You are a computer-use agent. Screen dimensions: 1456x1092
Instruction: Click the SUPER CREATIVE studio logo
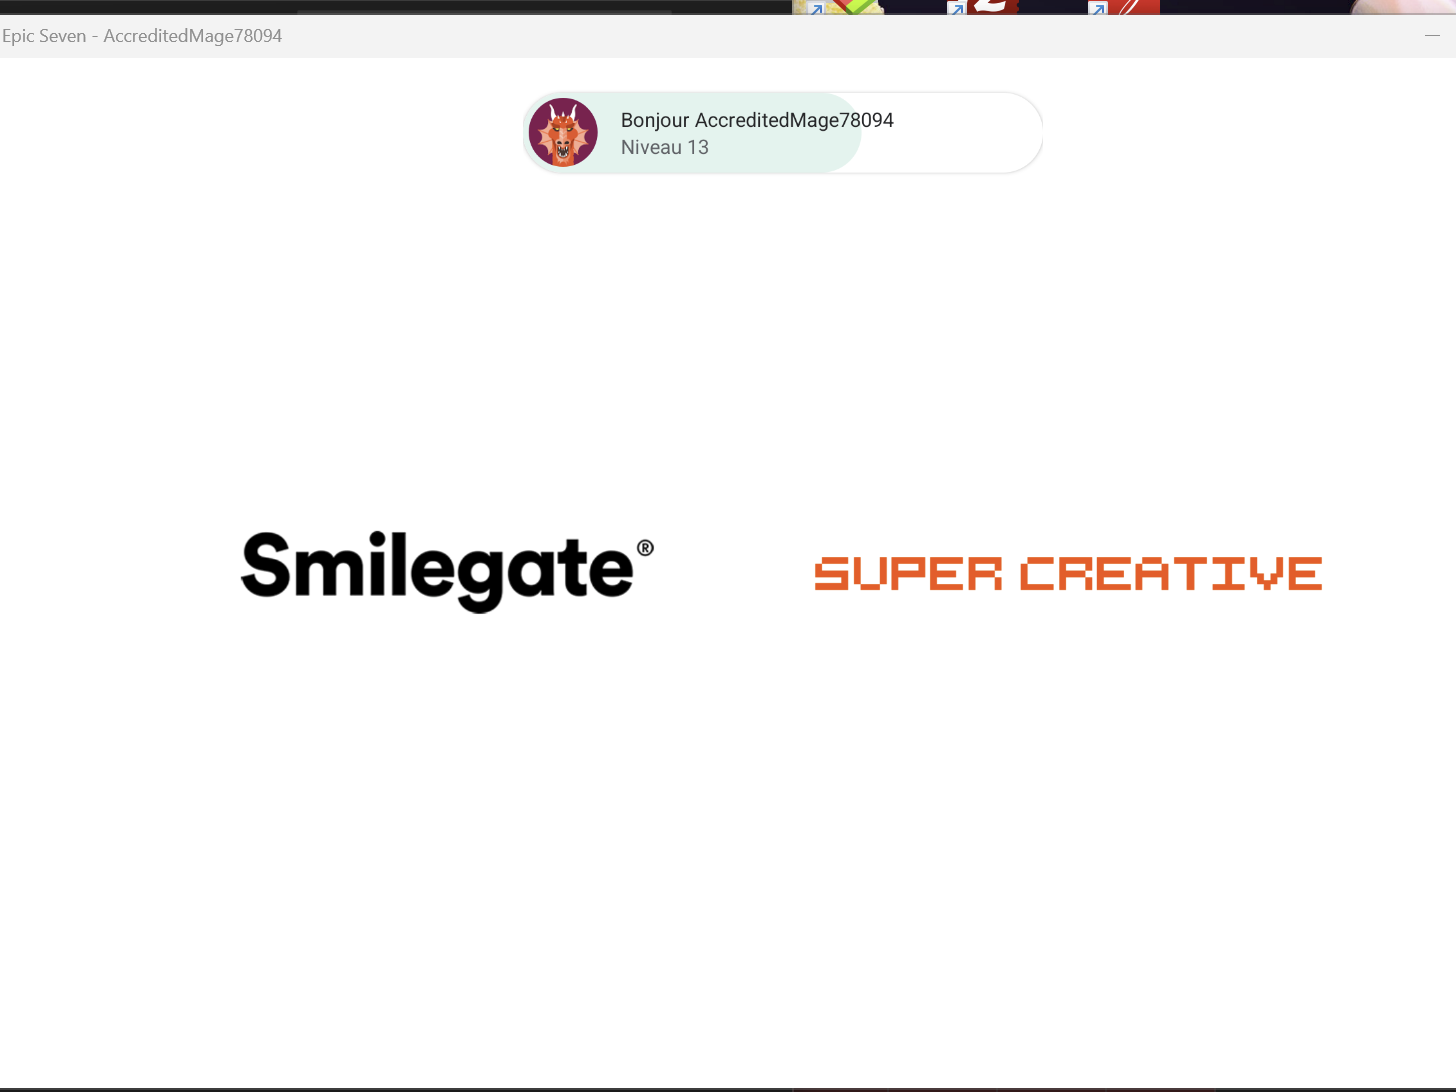(x=1068, y=572)
